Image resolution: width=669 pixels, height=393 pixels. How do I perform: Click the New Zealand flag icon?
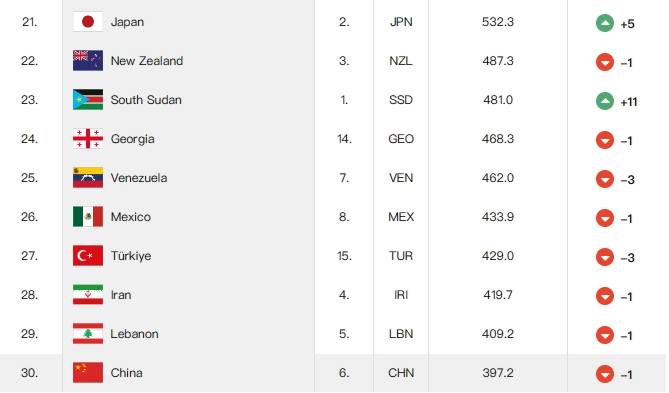(x=88, y=61)
